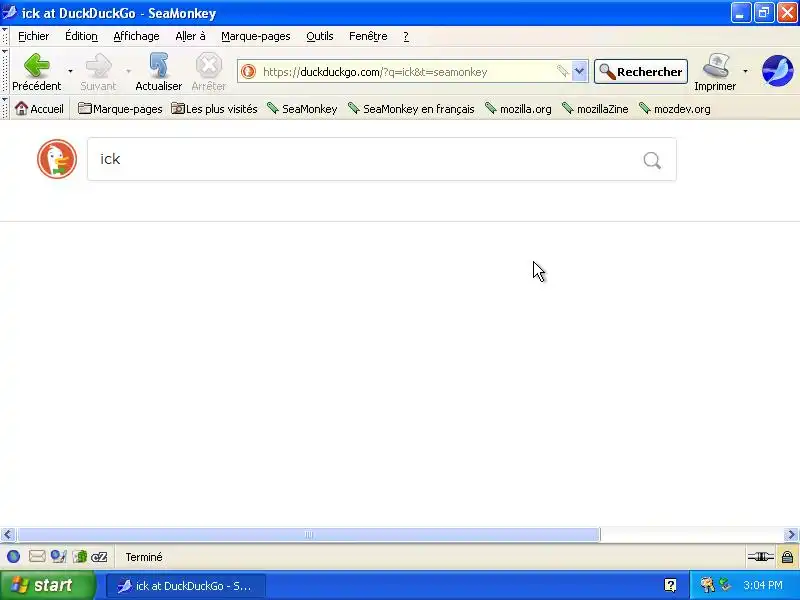
Task: Open the Suivant history dropdown arrow
Action: pos(128,71)
